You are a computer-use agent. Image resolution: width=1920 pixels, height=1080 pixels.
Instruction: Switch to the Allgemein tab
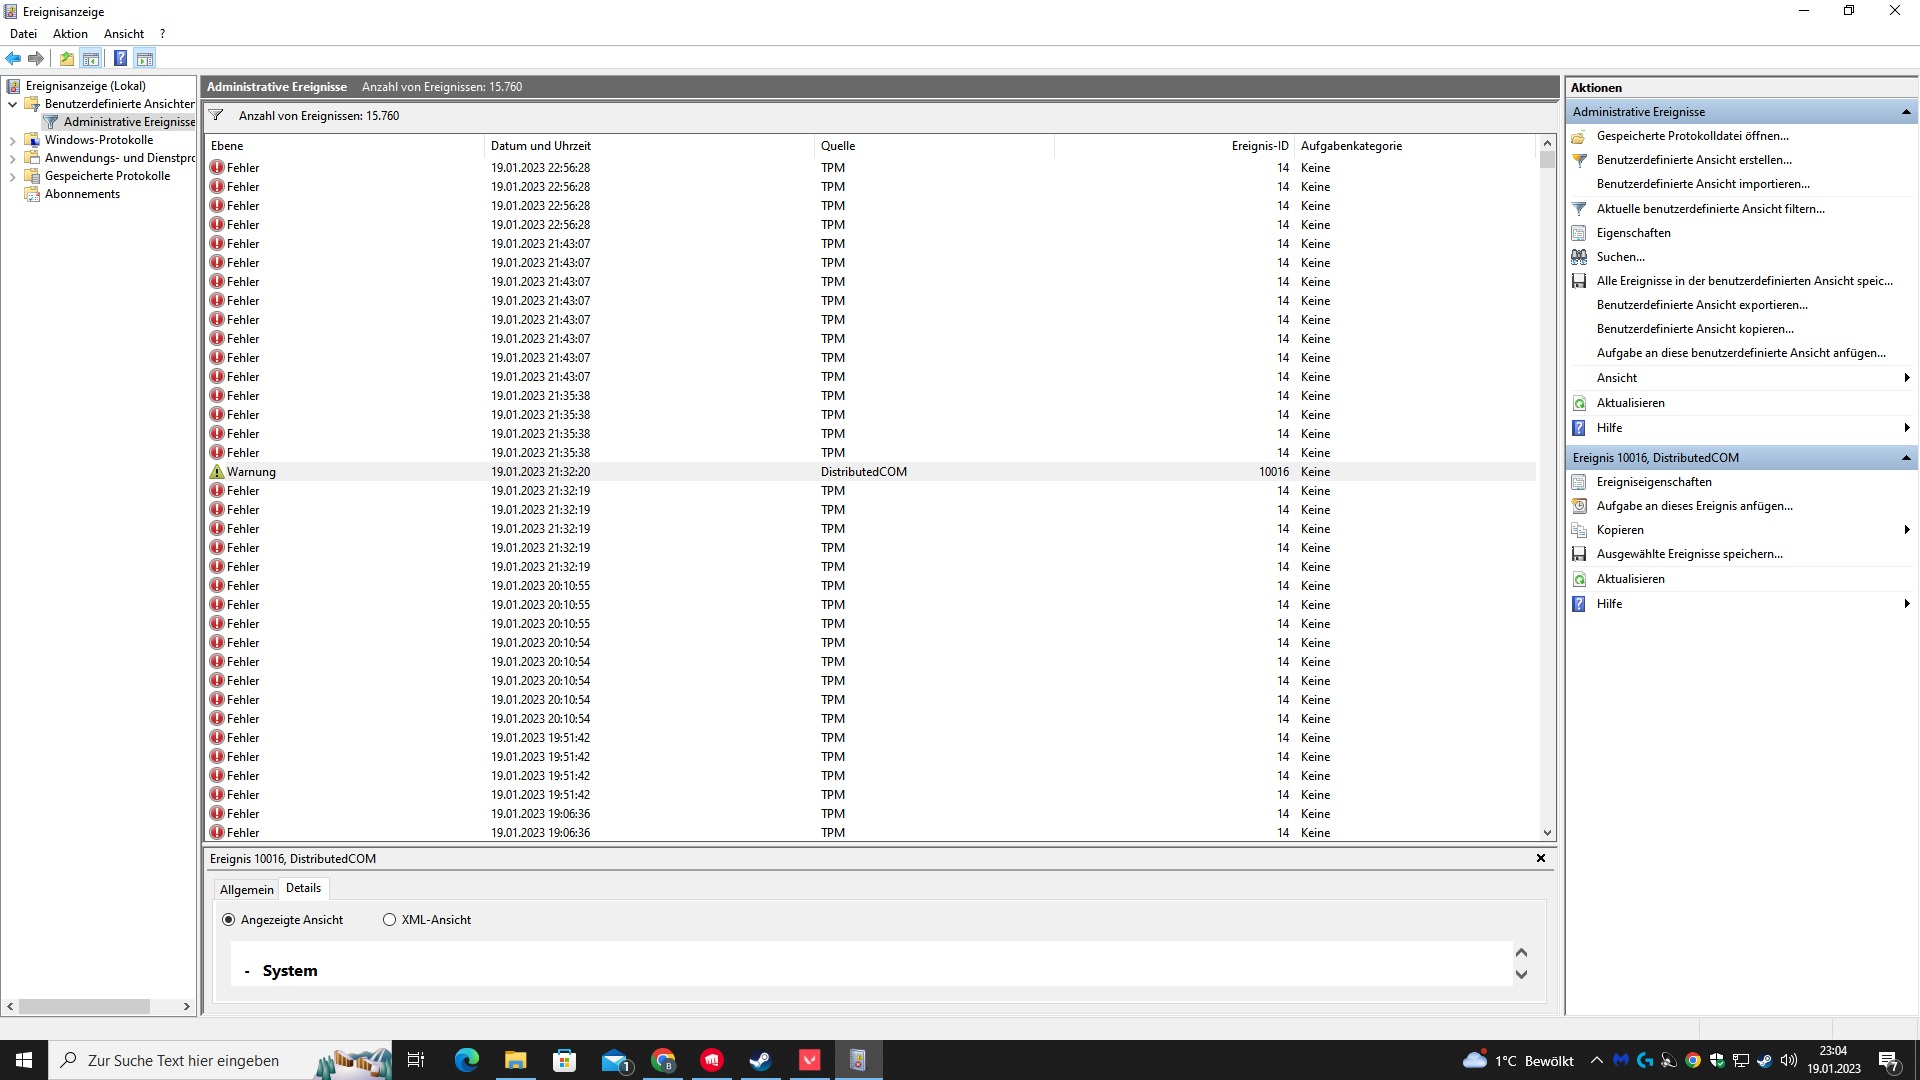click(x=246, y=889)
